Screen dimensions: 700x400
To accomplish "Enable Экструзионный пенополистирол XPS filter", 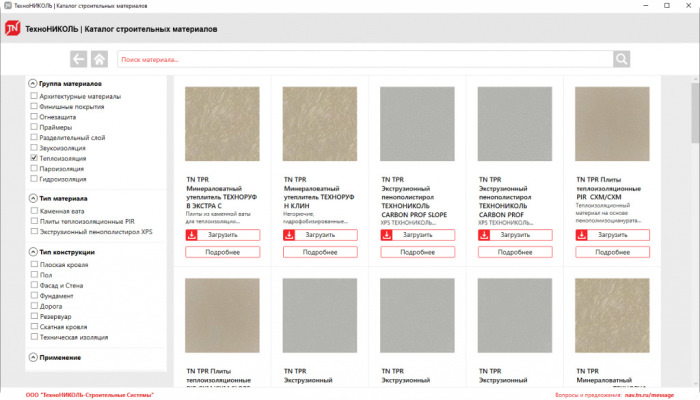I will tap(34, 231).
